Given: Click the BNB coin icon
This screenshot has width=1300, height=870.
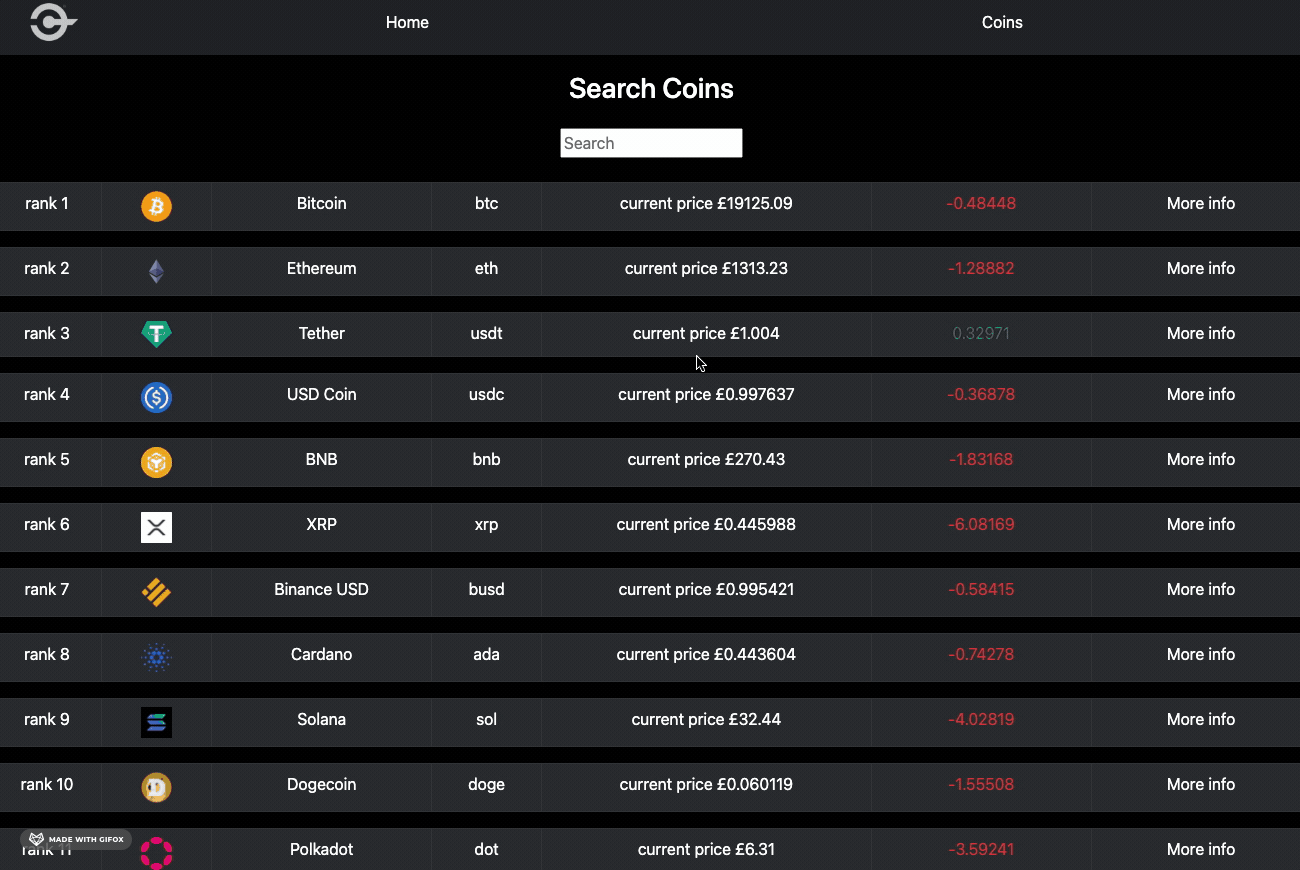Looking at the screenshot, I should [156, 462].
